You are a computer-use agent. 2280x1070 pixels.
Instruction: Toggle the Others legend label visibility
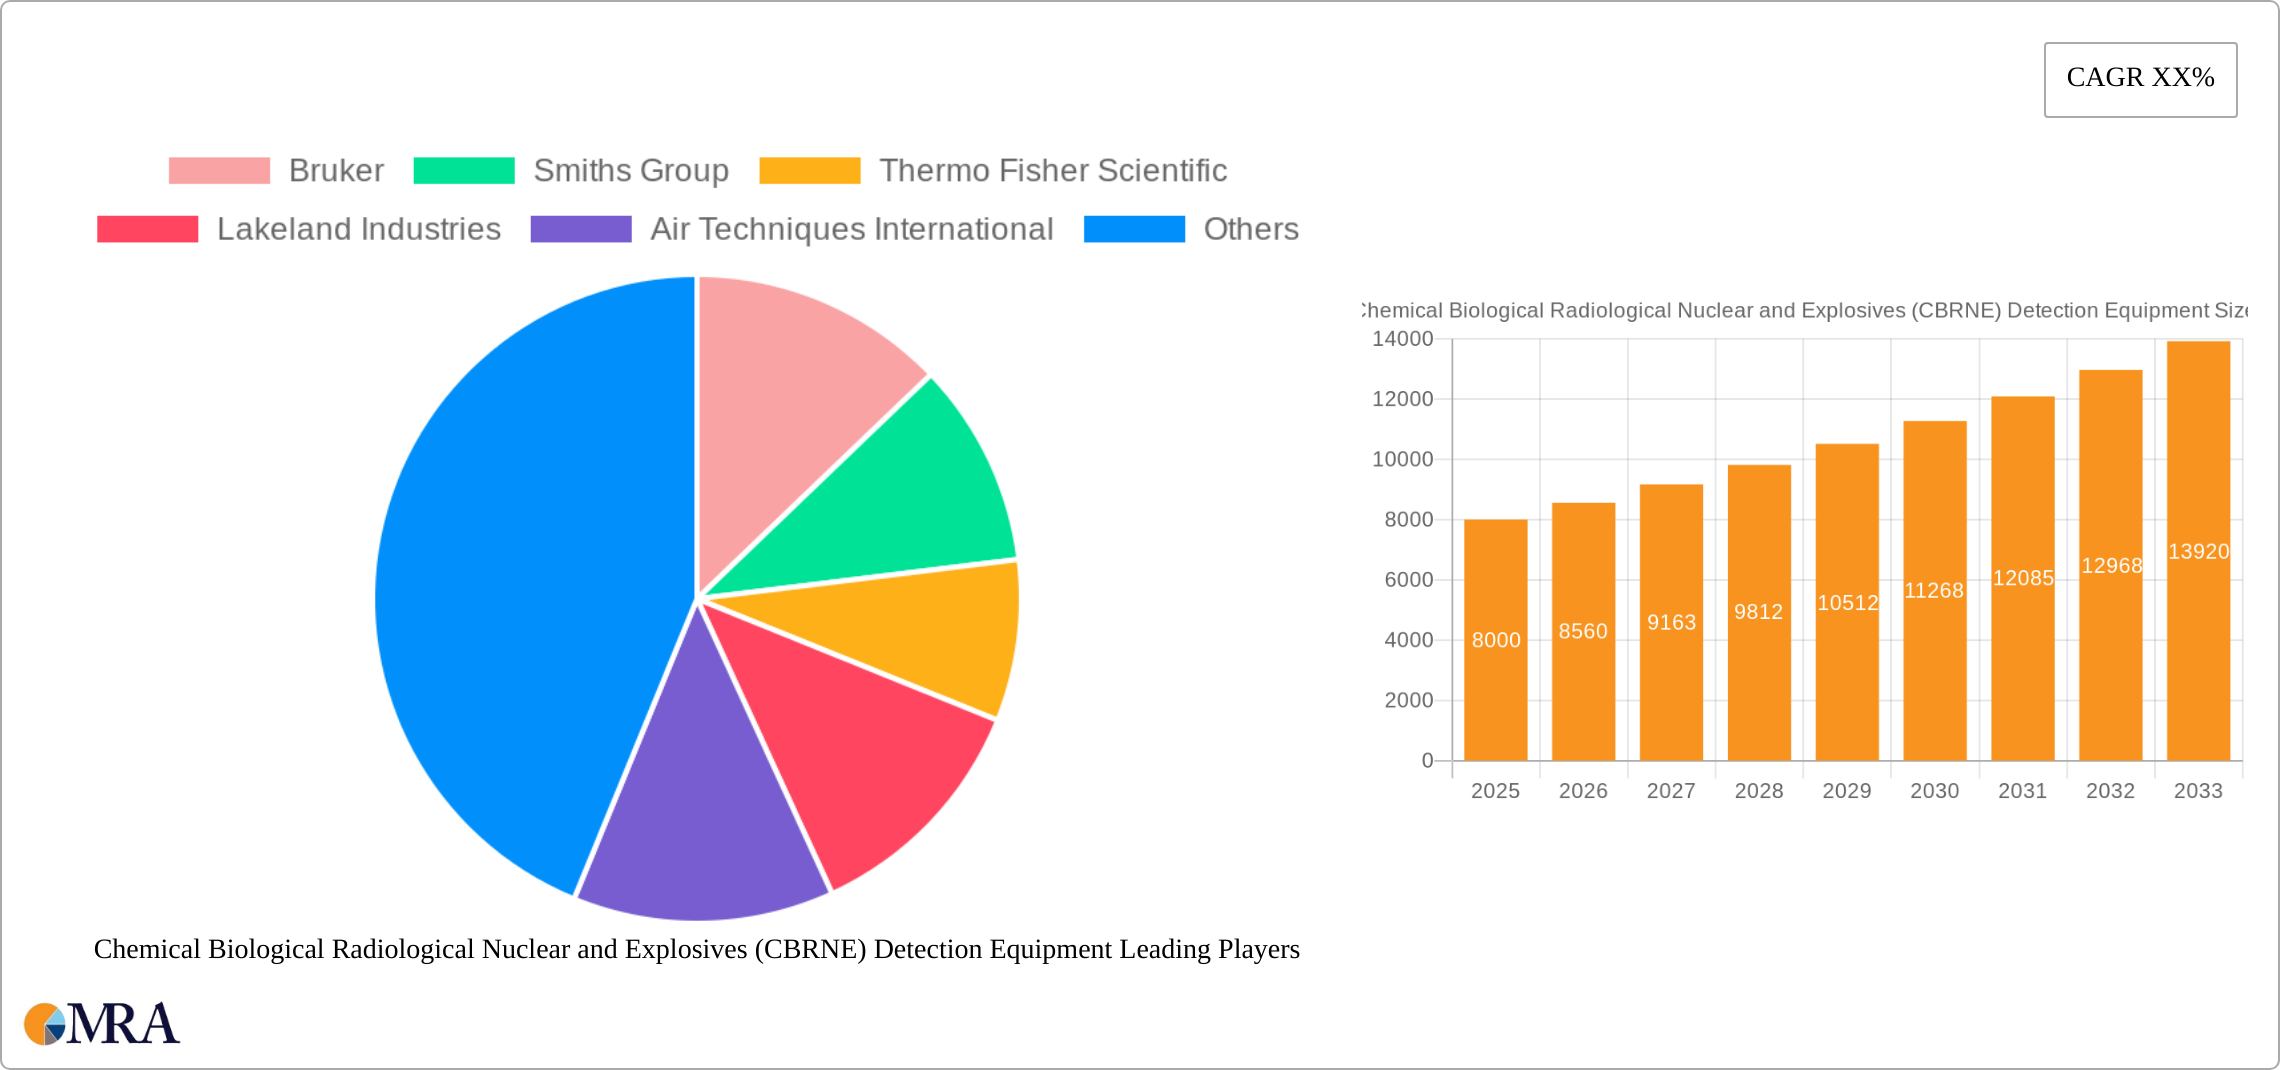pos(1249,229)
